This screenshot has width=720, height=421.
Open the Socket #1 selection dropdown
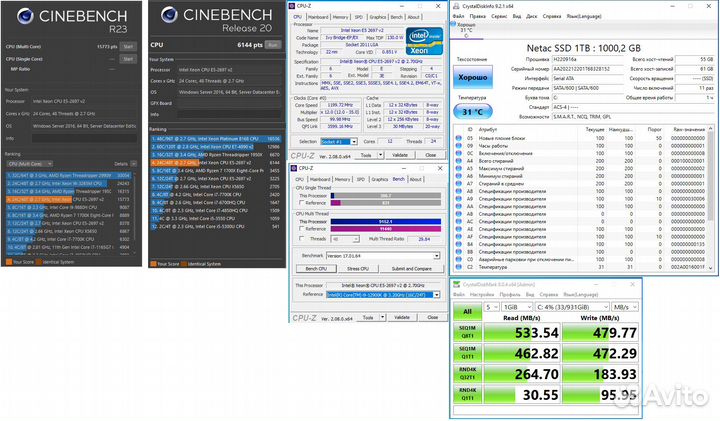pyautogui.click(x=354, y=141)
